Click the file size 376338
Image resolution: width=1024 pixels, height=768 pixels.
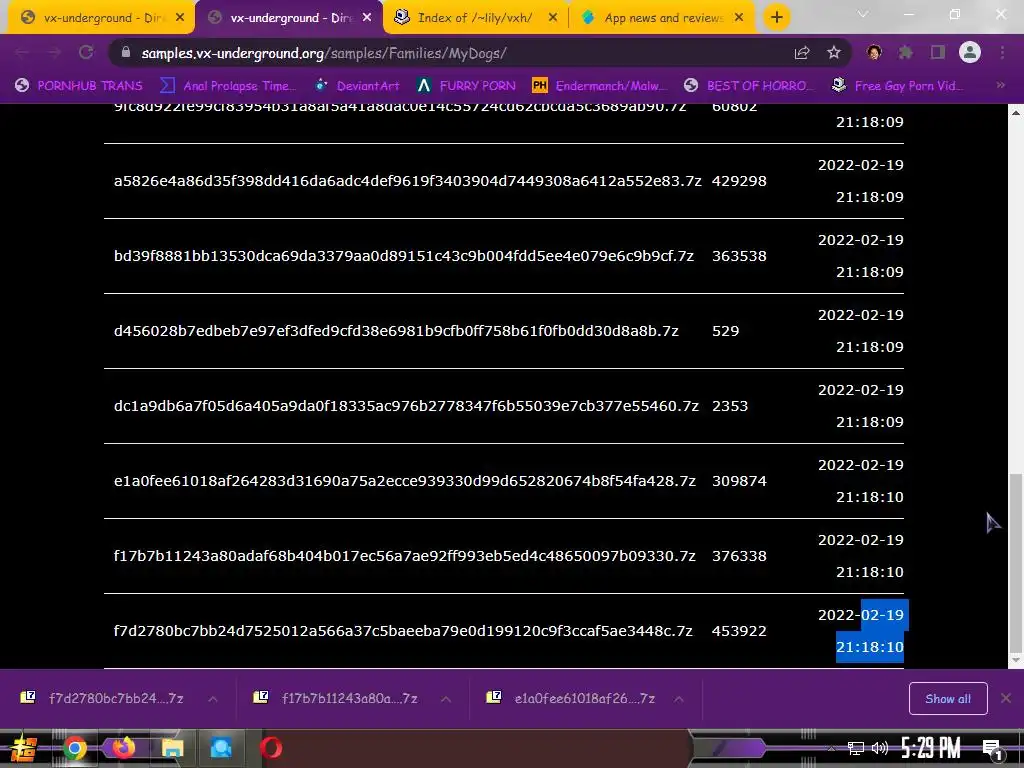pos(739,556)
